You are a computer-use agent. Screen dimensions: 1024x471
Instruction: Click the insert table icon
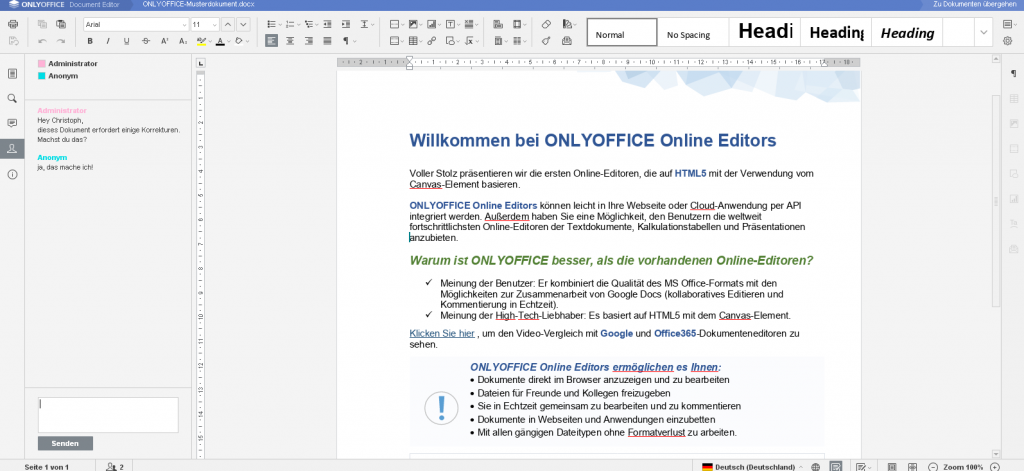tap(415, 41)
